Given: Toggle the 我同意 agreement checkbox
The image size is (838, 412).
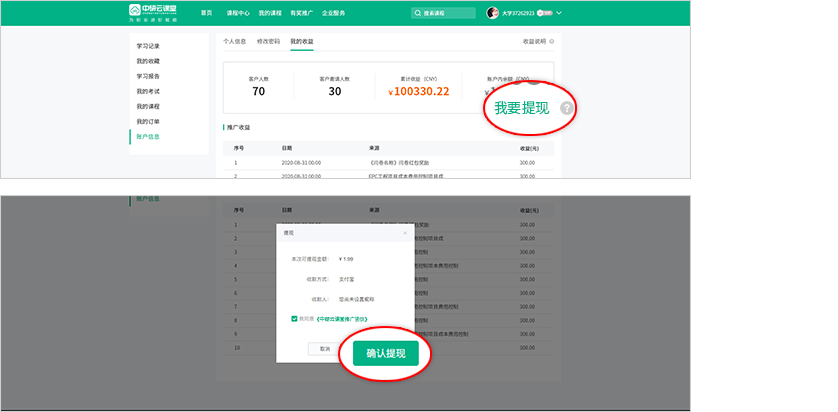Looking at the screenshot, I should point(294,319).
